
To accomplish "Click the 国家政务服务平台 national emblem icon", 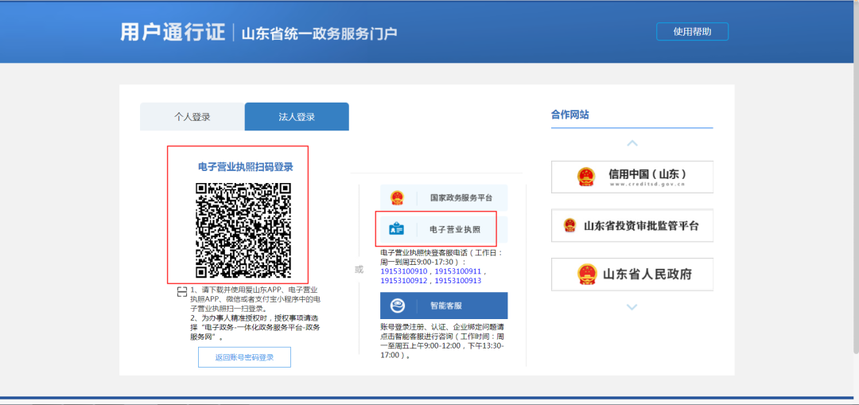I will tap(397, 198).
